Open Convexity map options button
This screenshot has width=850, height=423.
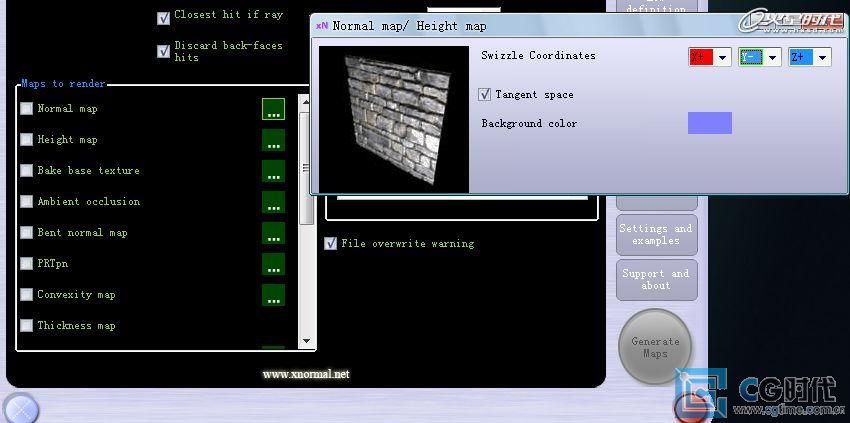click(x=273, y=294)
